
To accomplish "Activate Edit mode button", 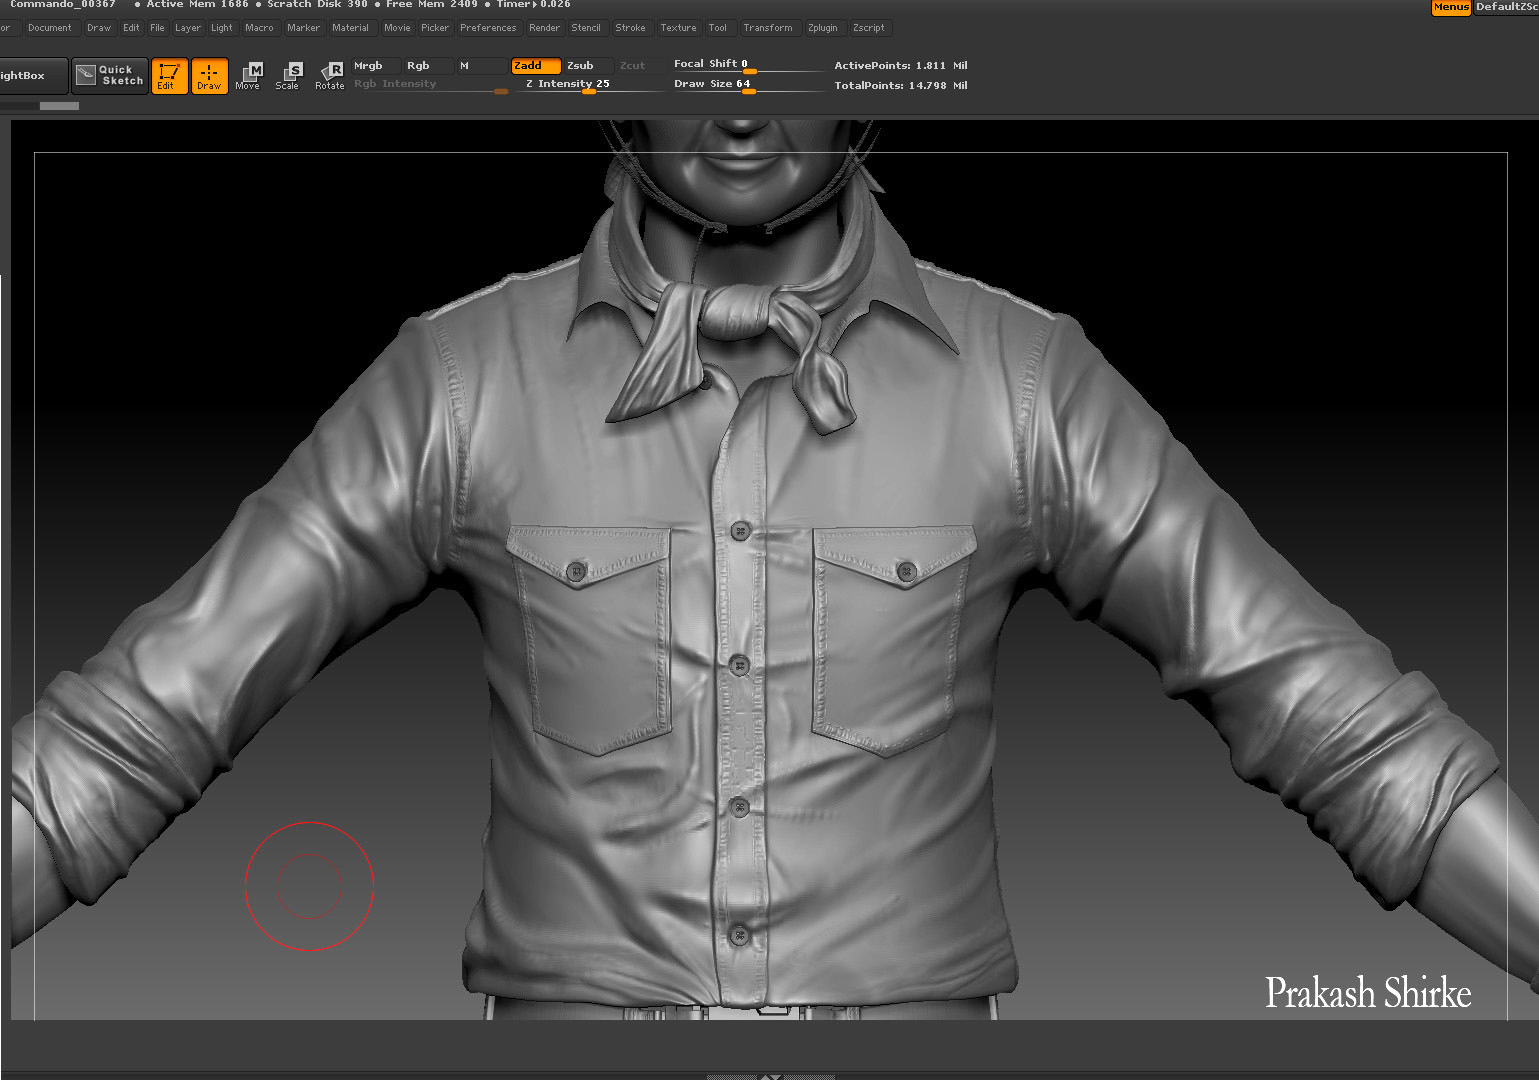I will point(168,76).
